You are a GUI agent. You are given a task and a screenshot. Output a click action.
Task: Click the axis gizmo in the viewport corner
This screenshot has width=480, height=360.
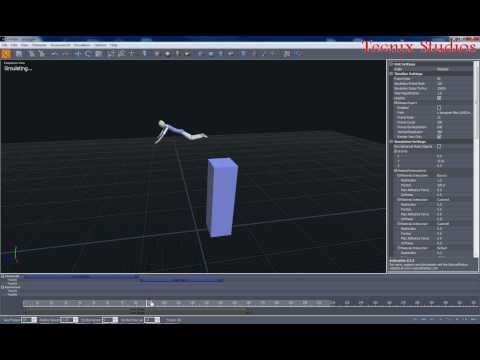[13, 255]
